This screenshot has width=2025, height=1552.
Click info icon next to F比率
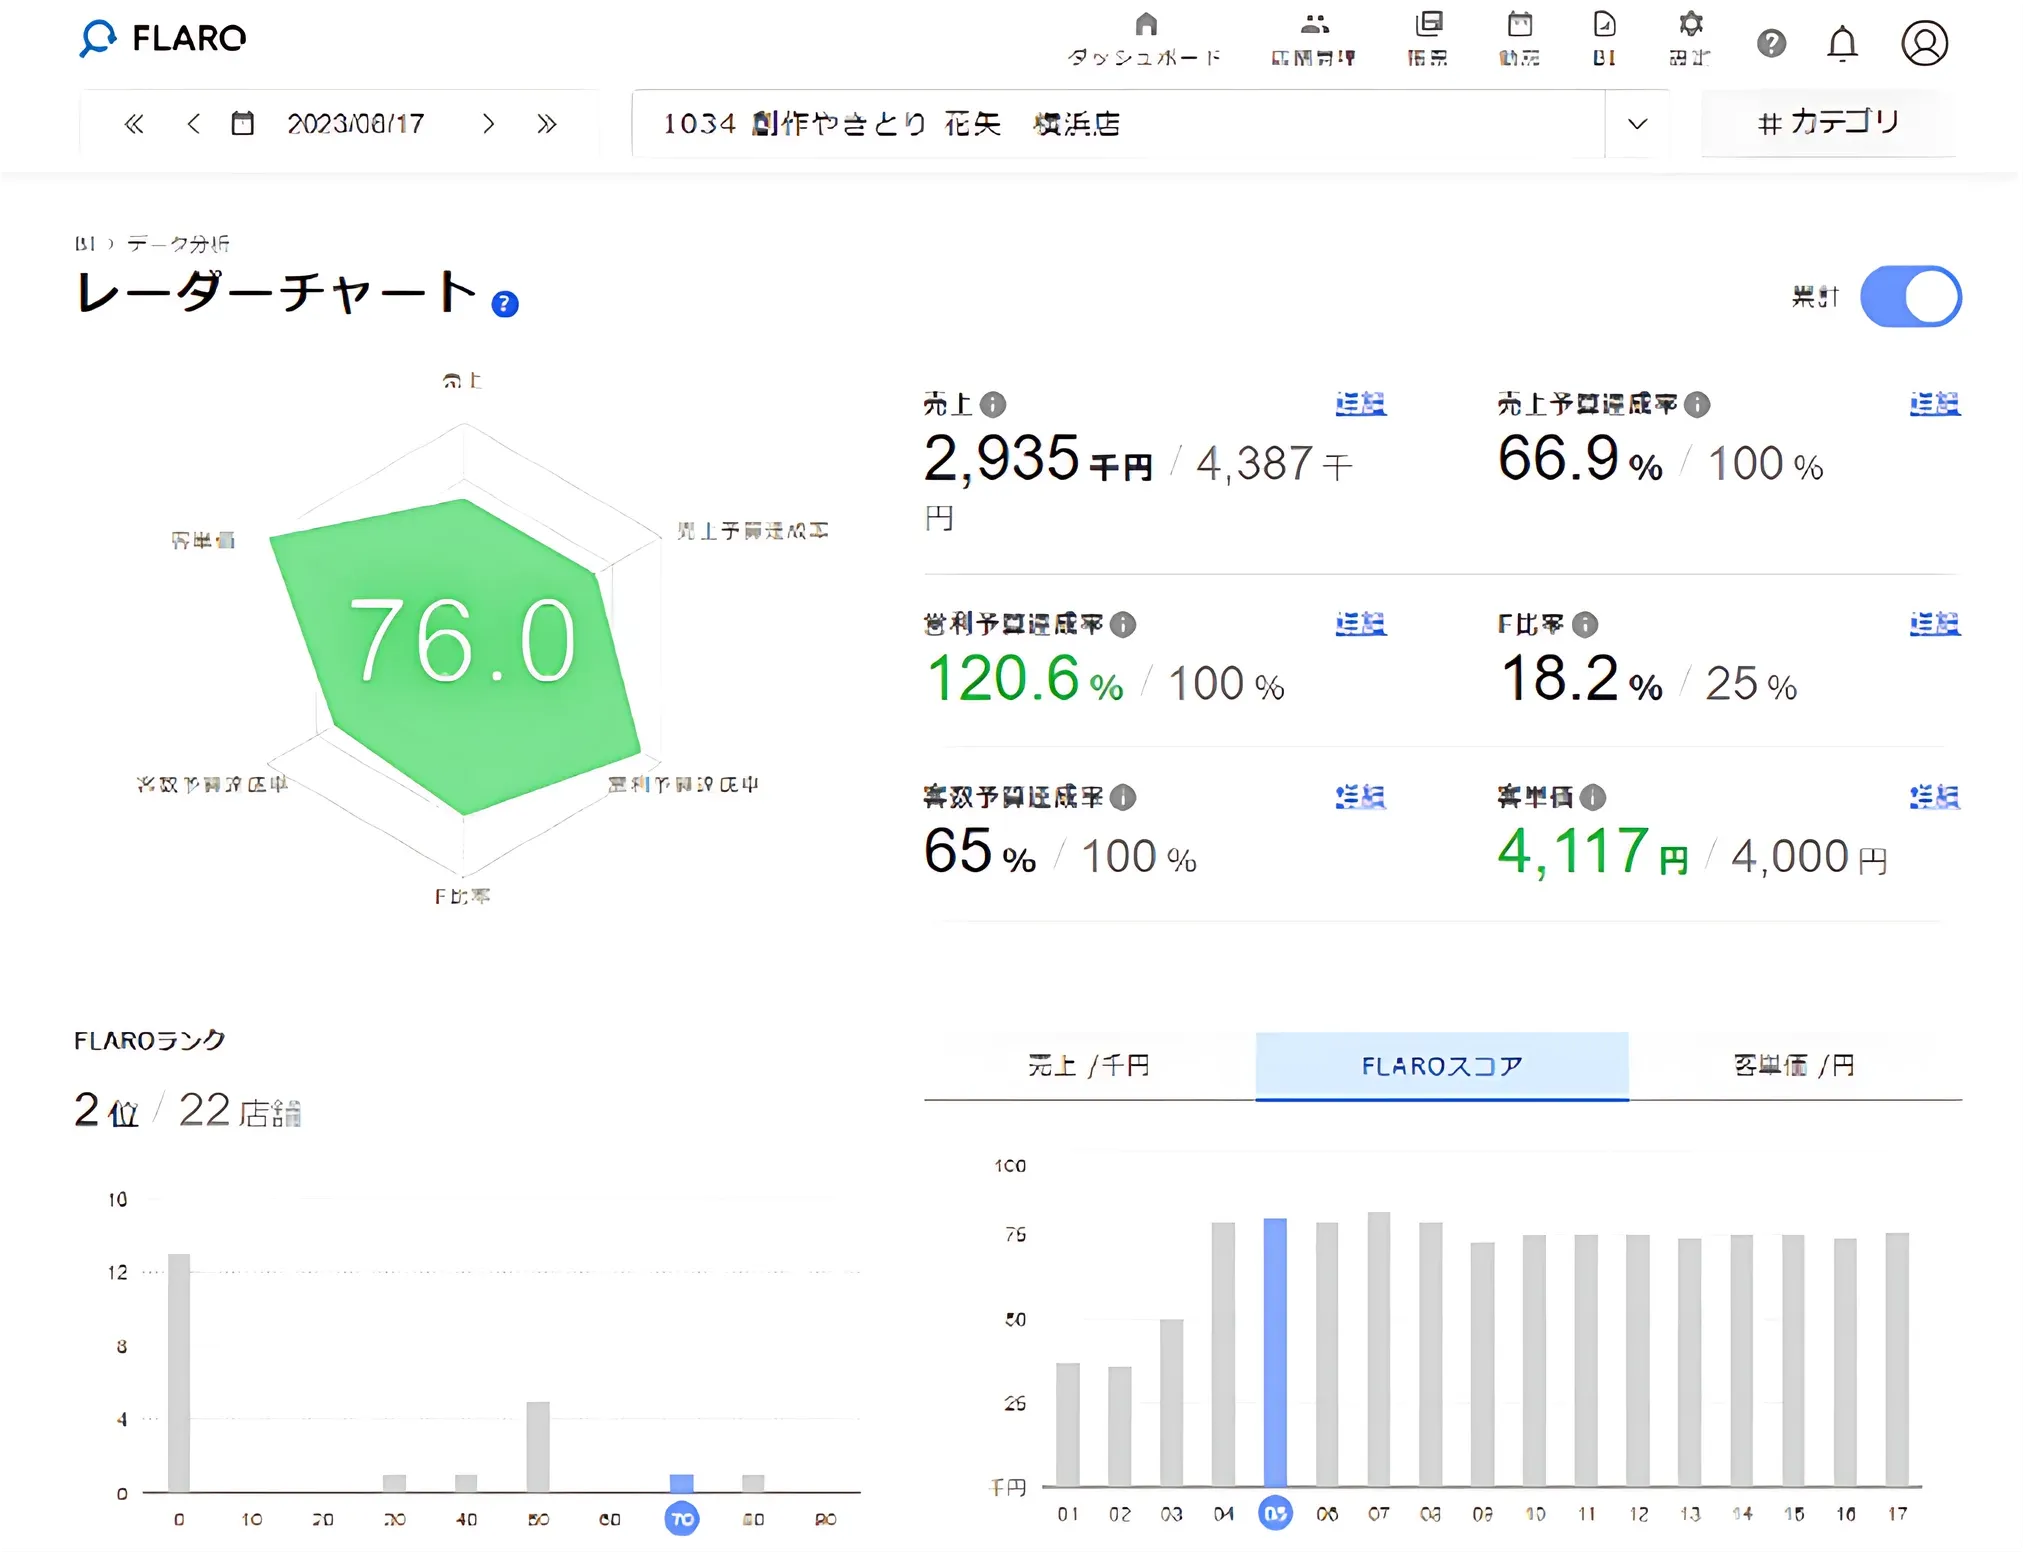(x=1584, y=625)
